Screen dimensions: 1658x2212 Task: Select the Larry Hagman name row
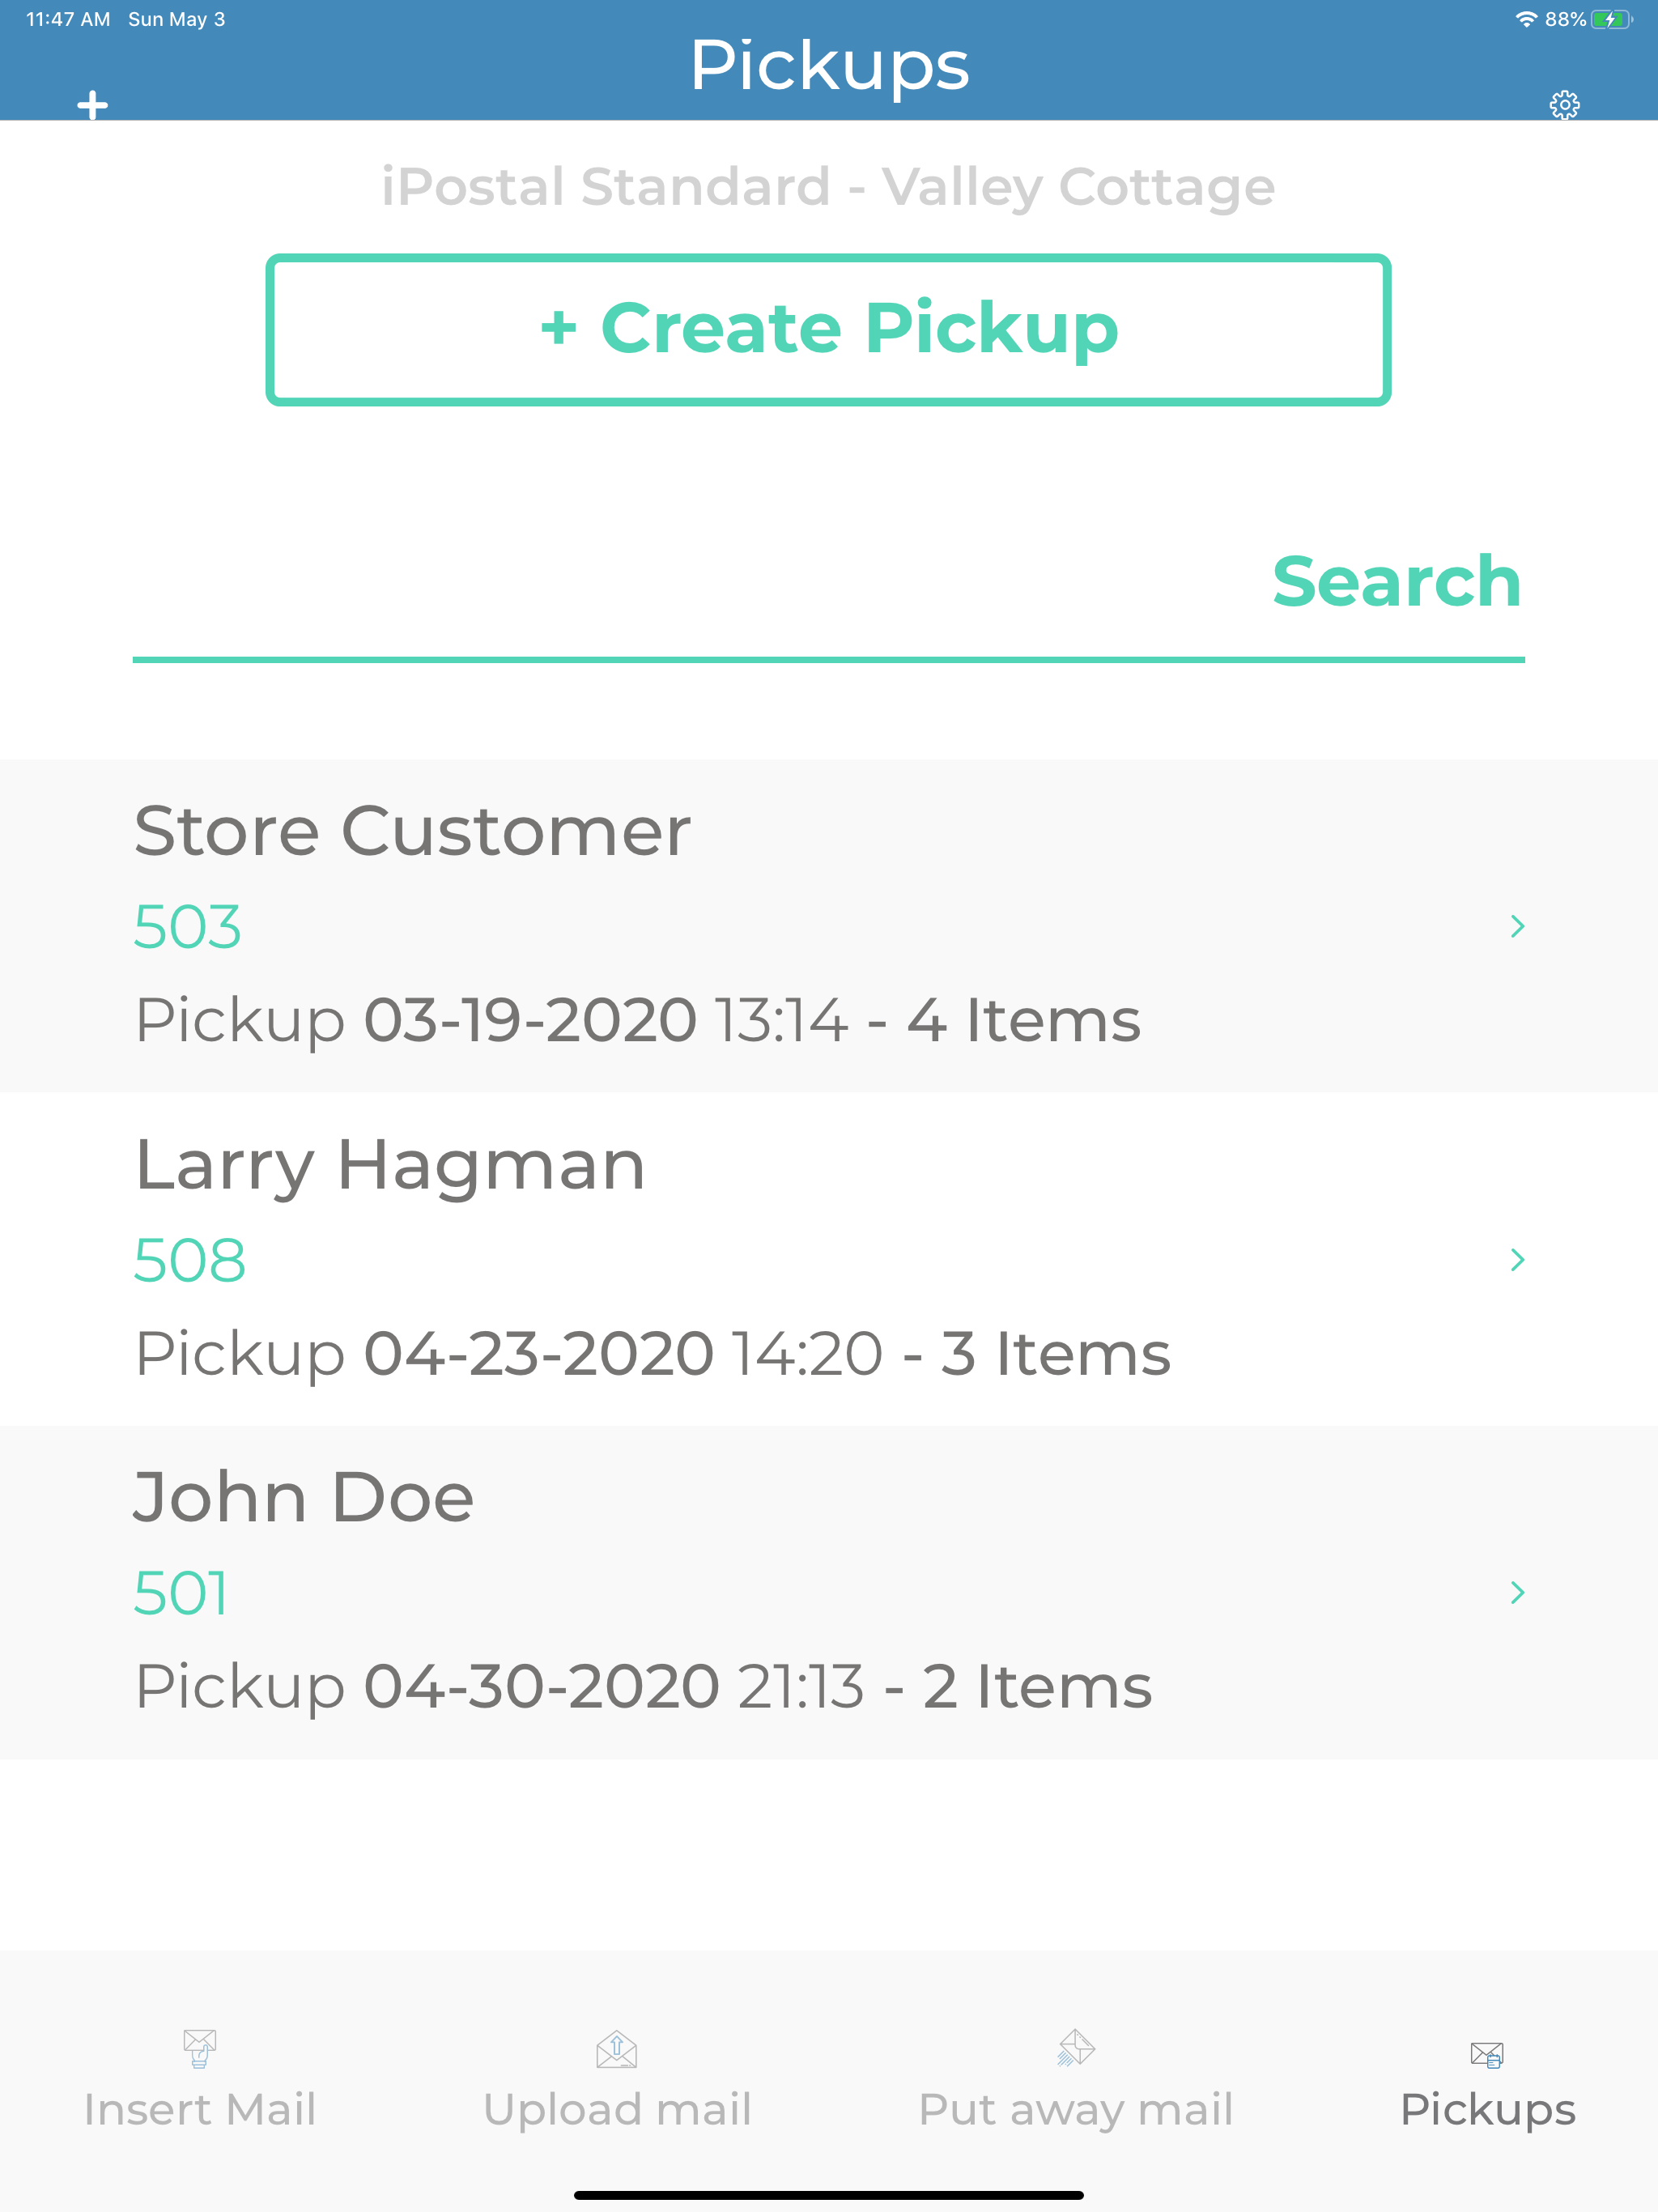(x=390, y=1166)
